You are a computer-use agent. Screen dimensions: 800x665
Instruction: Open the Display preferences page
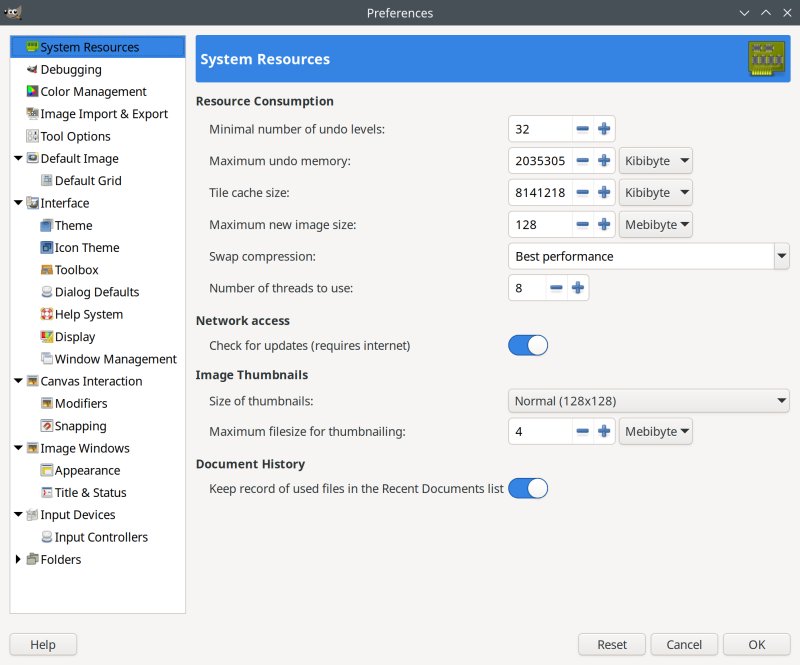75,337
